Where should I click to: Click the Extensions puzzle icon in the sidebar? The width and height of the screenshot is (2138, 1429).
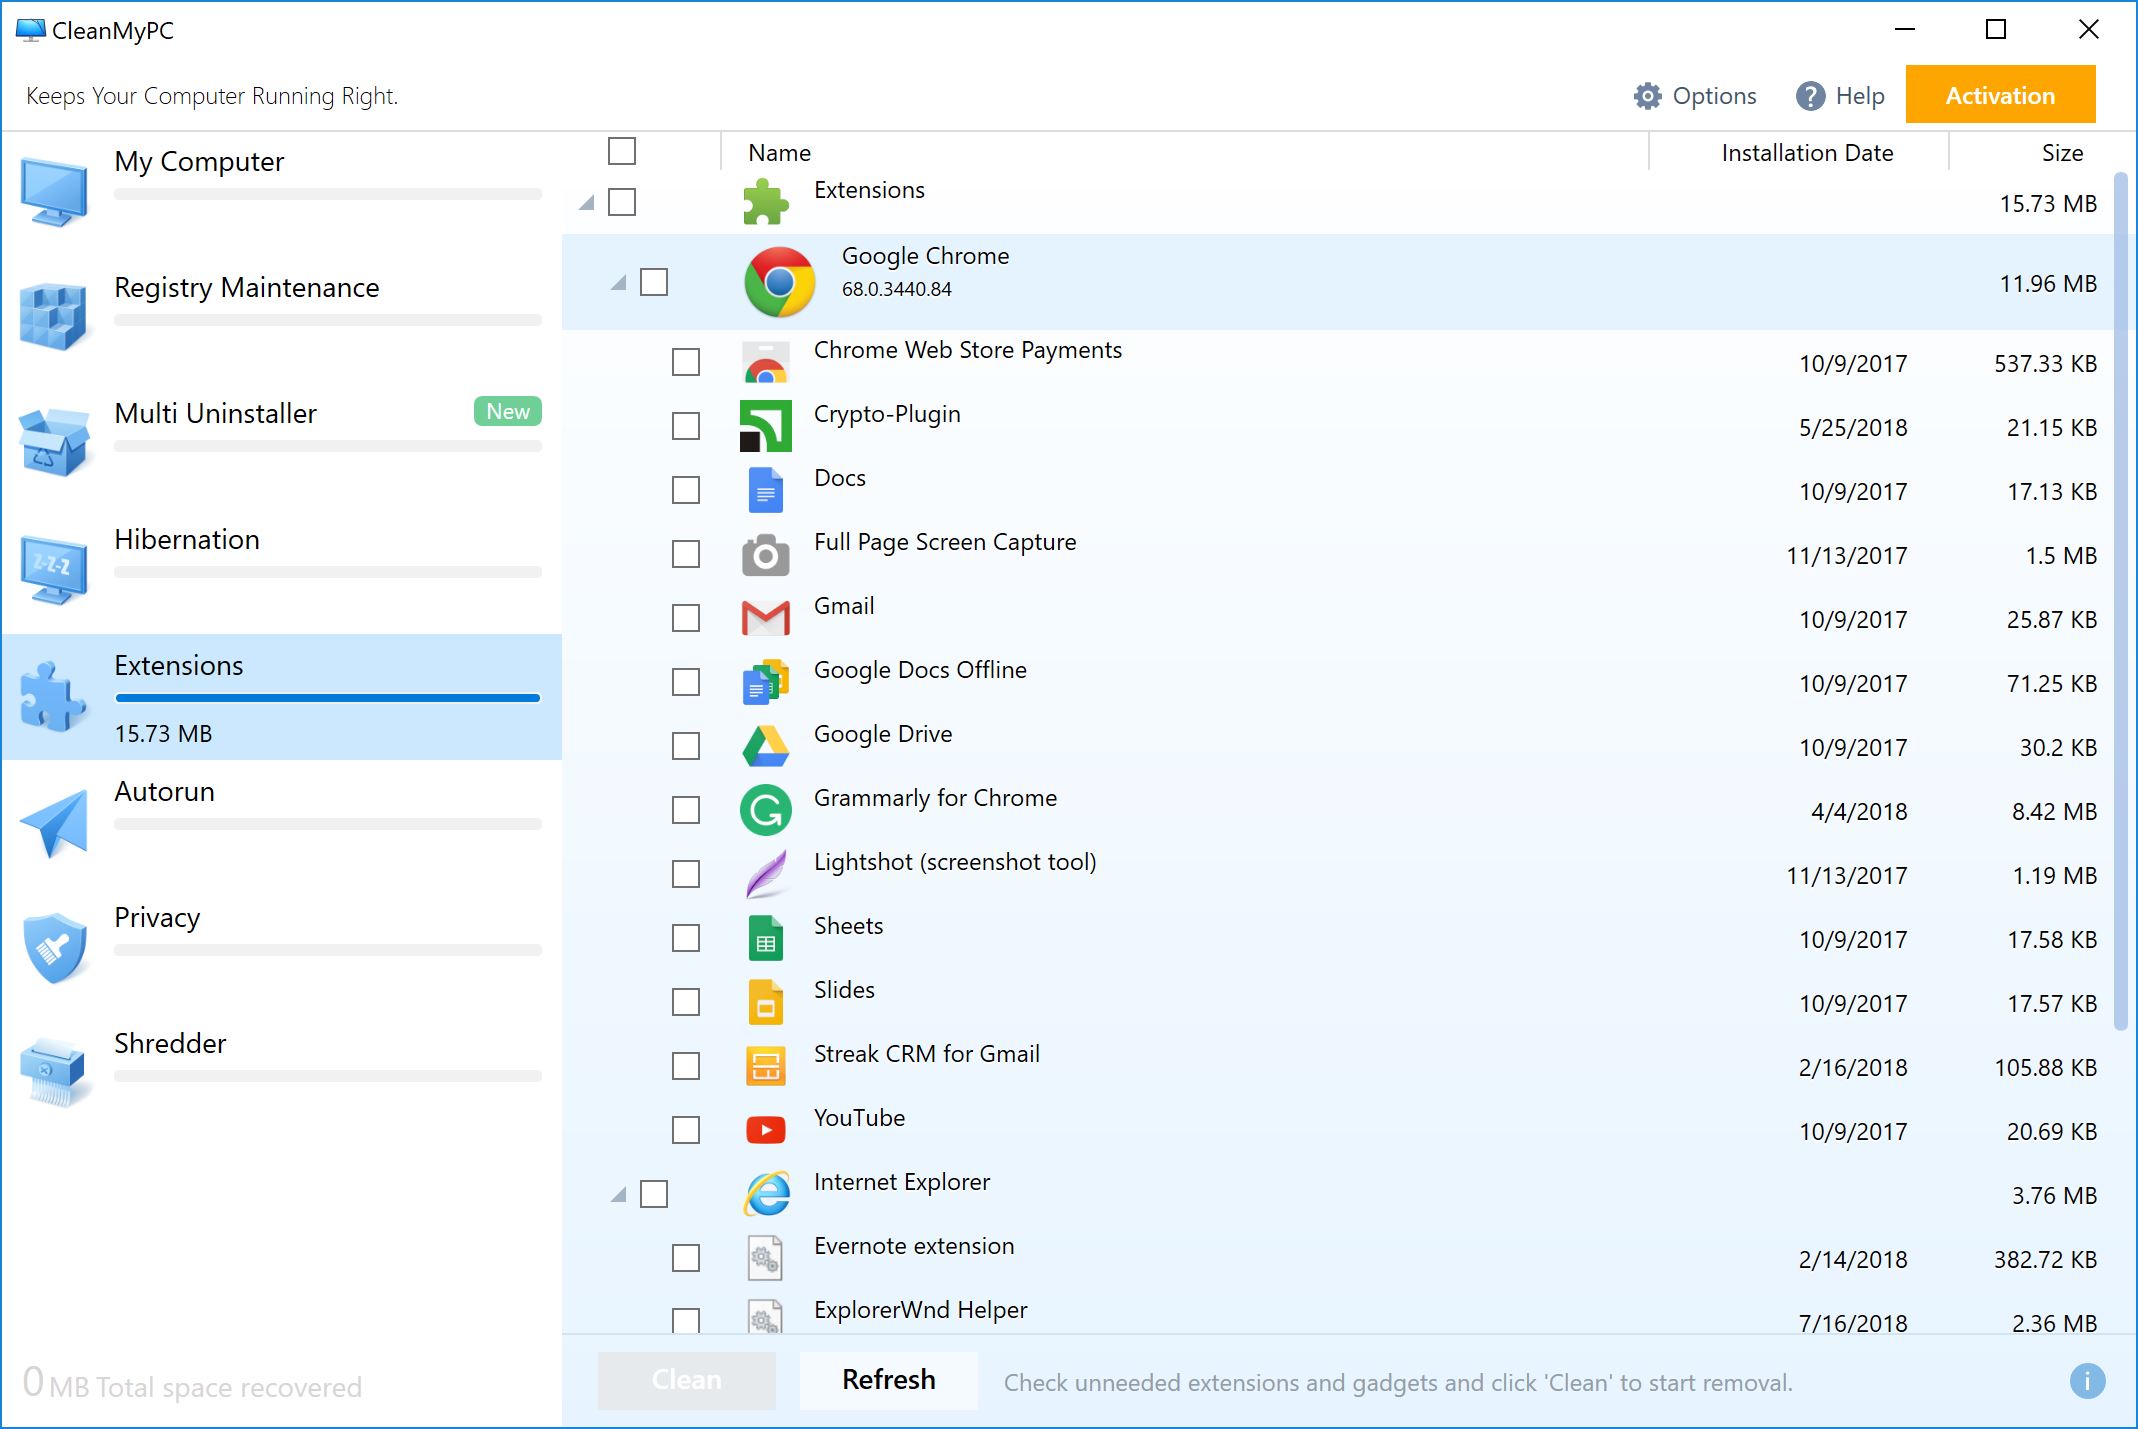[54, 695]
